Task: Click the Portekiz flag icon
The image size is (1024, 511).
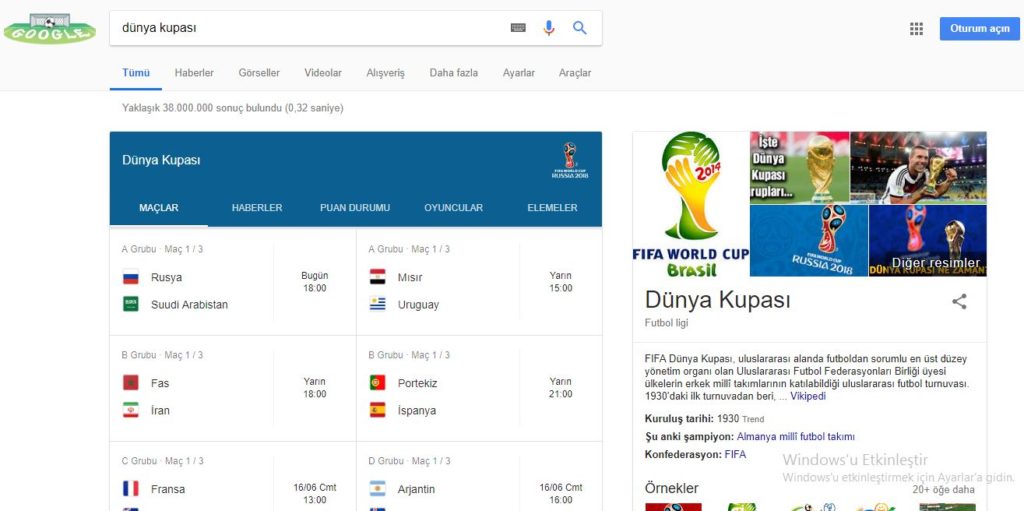Action: [x=377, y=383]
